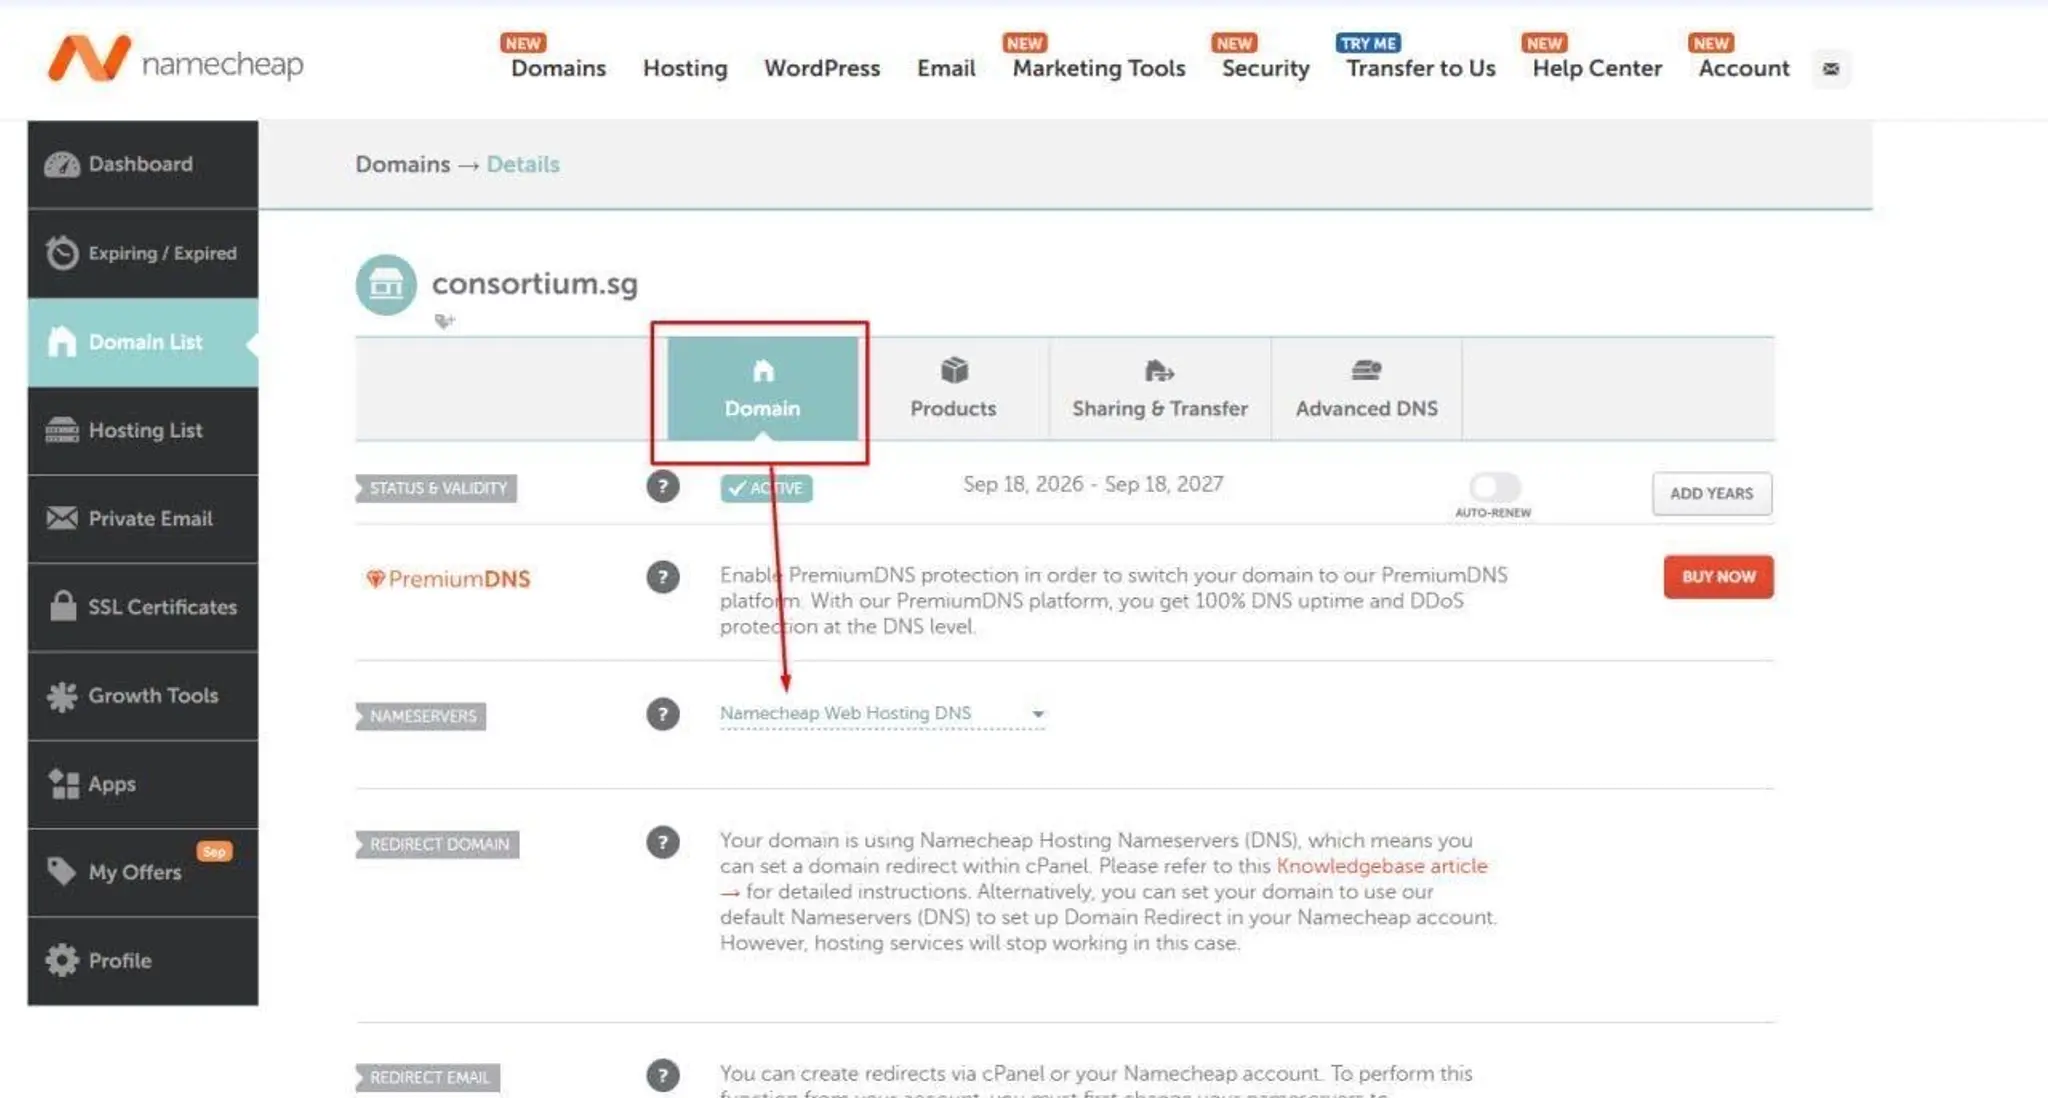Open help icon for Redirect Email
Screen dimensions: 2048x1098
coord(662,1075)
